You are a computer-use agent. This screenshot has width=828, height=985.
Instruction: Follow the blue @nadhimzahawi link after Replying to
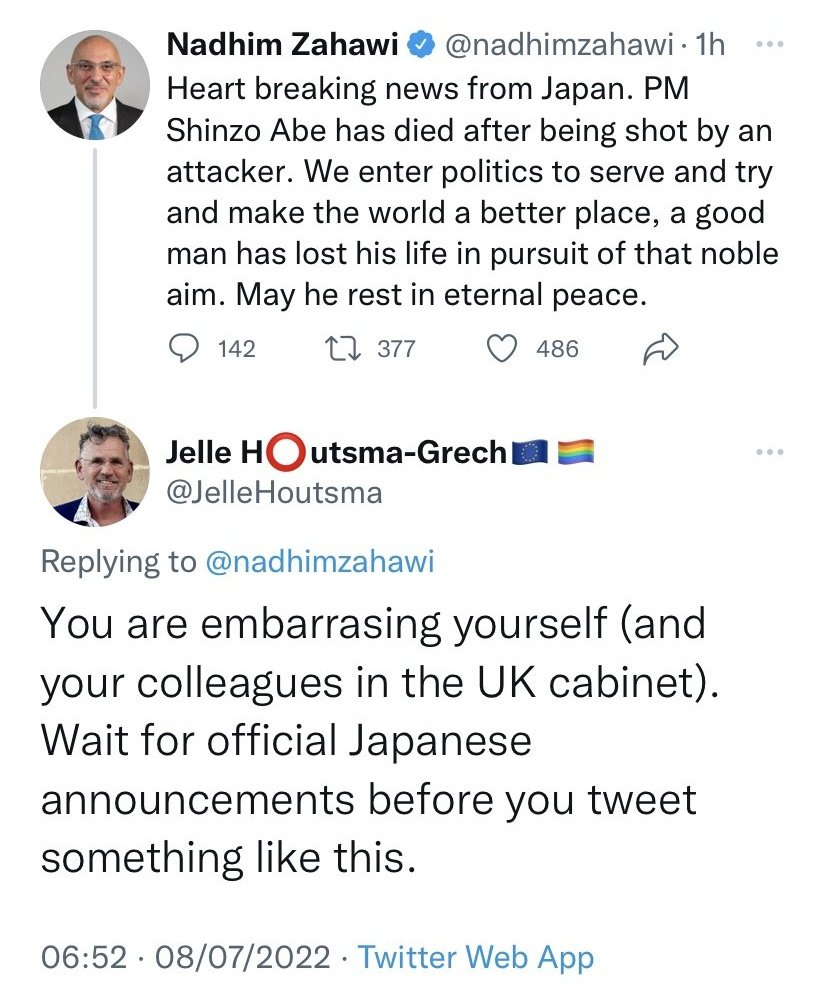coord(320,562)
